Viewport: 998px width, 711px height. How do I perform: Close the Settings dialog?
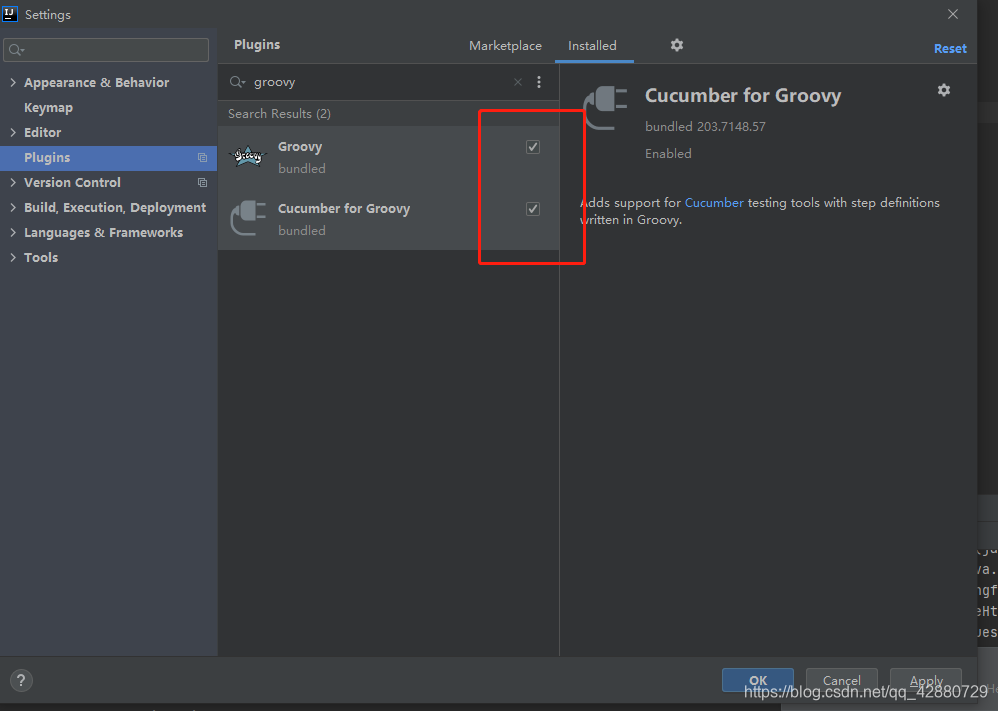point(953,14)
